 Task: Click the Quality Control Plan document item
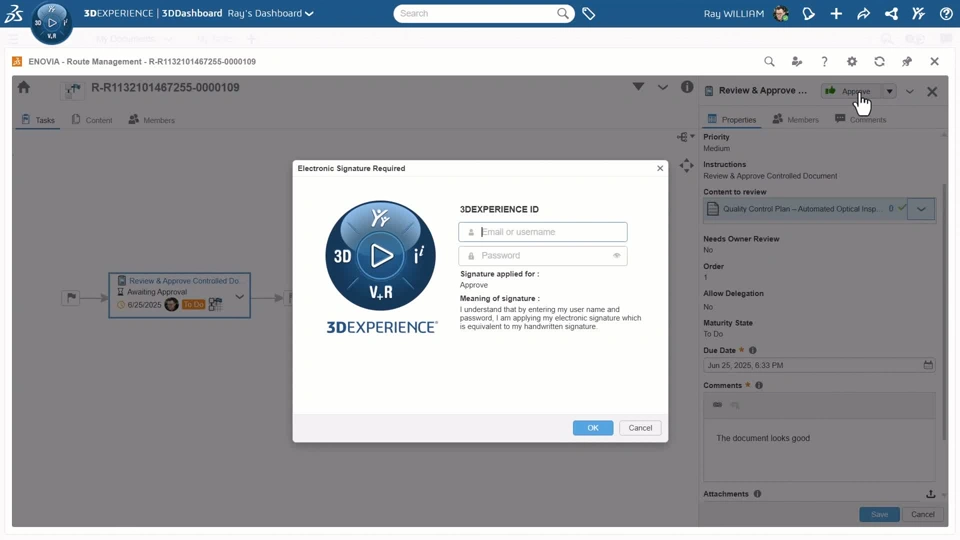tap(804, 209)
